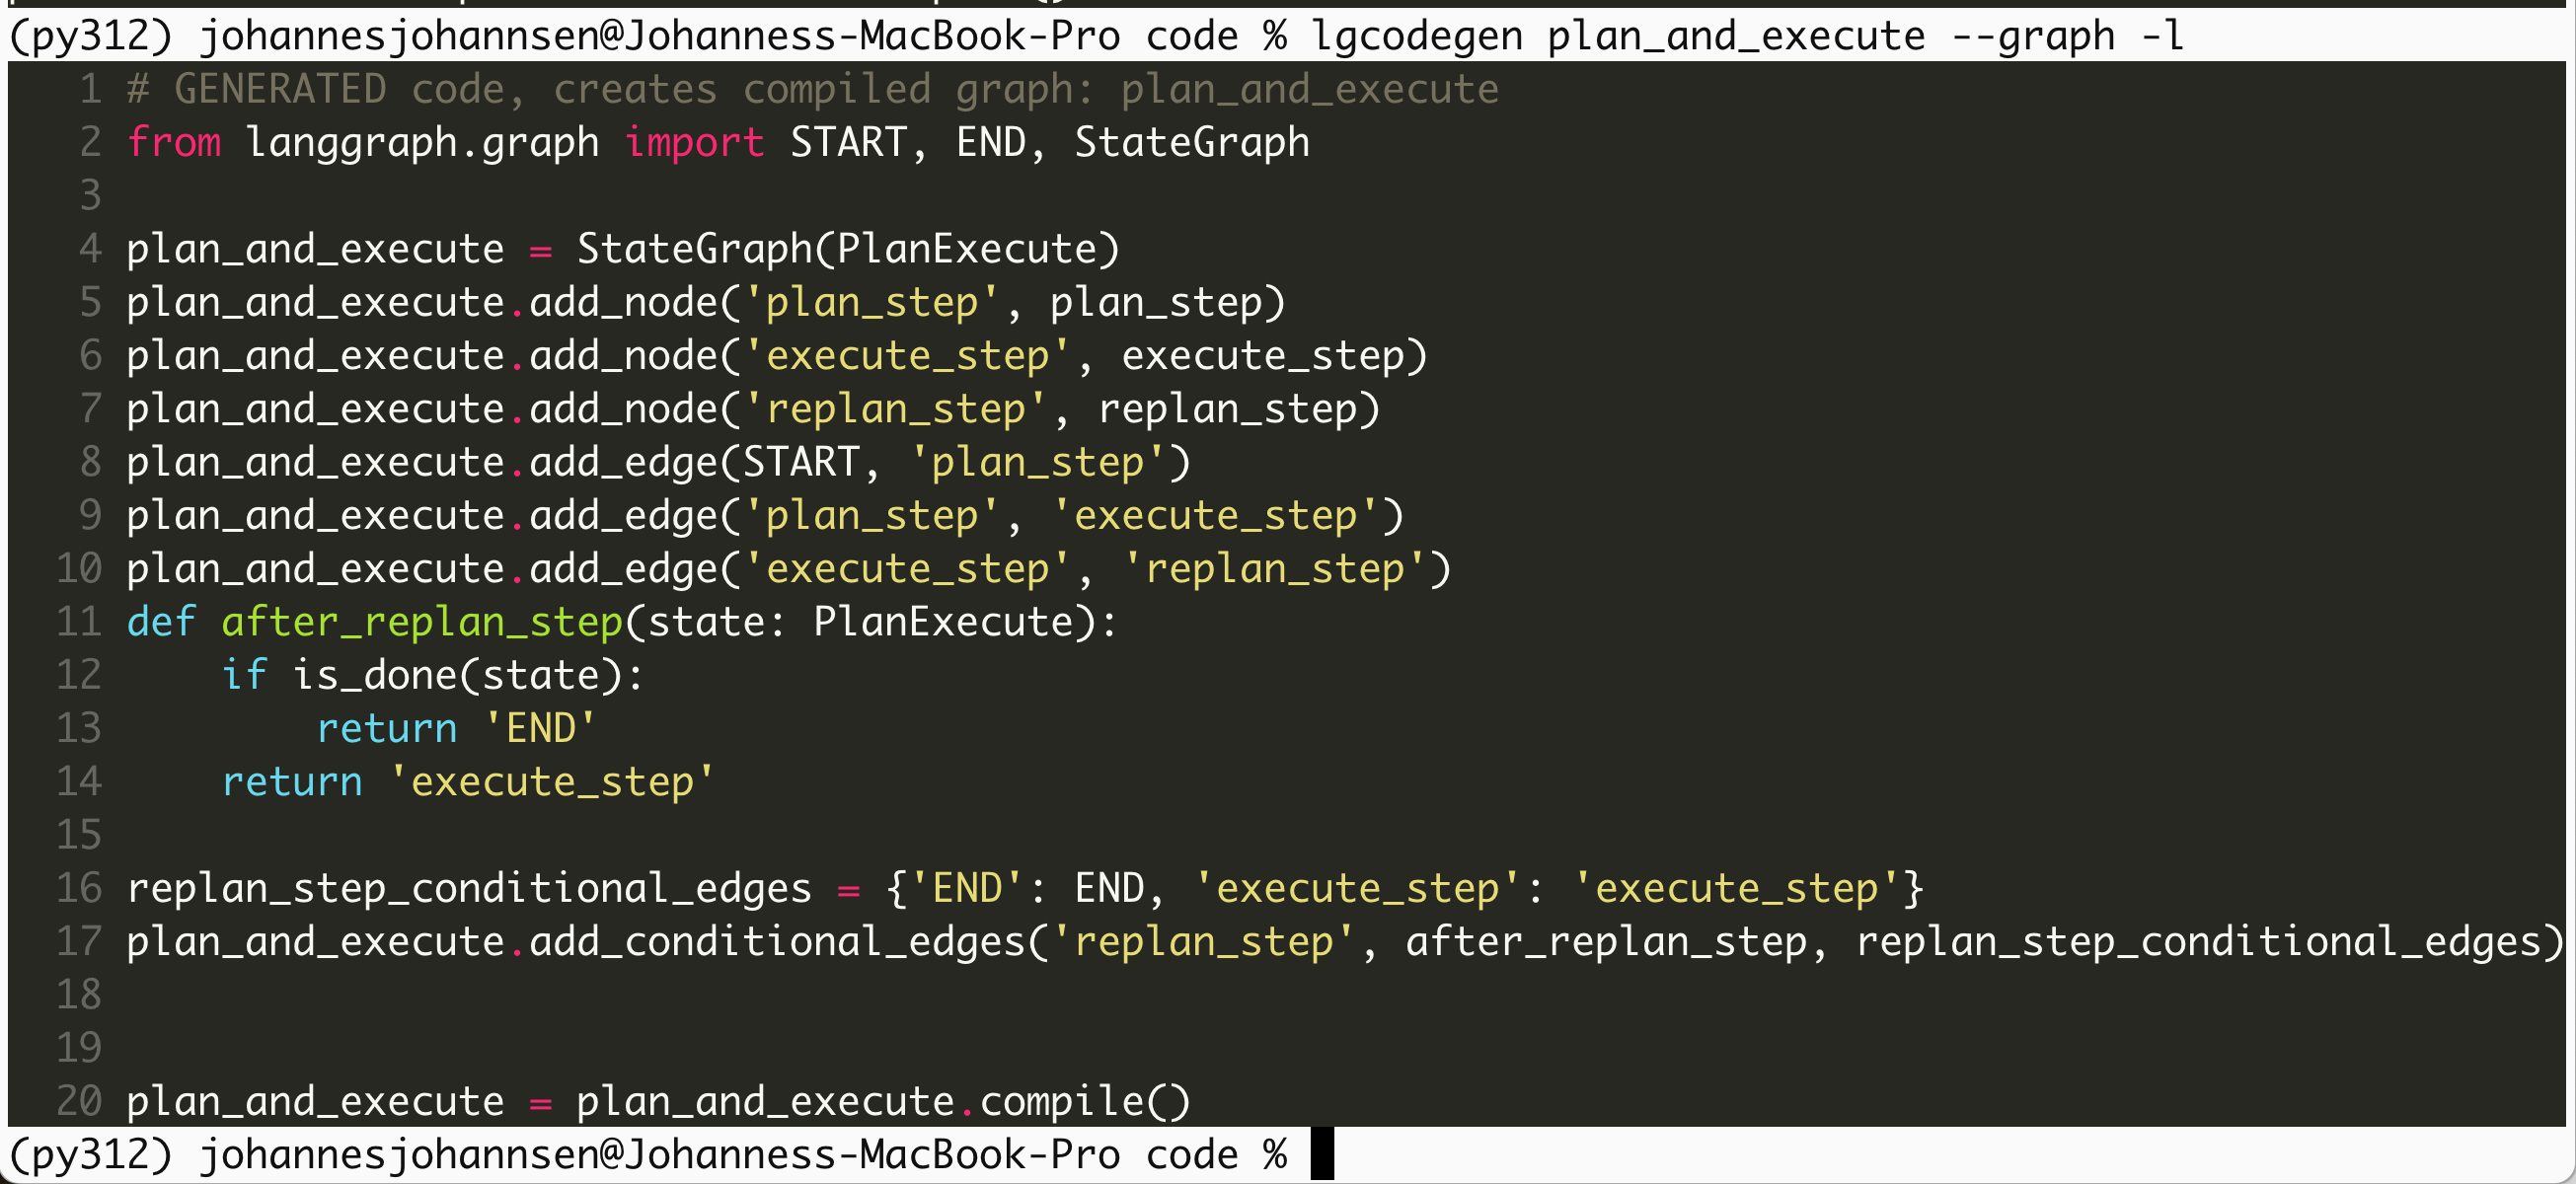Click the after_replan_step function name on line 11
This screenshot has height=1184, width=2576.
(x=422, y=622)
